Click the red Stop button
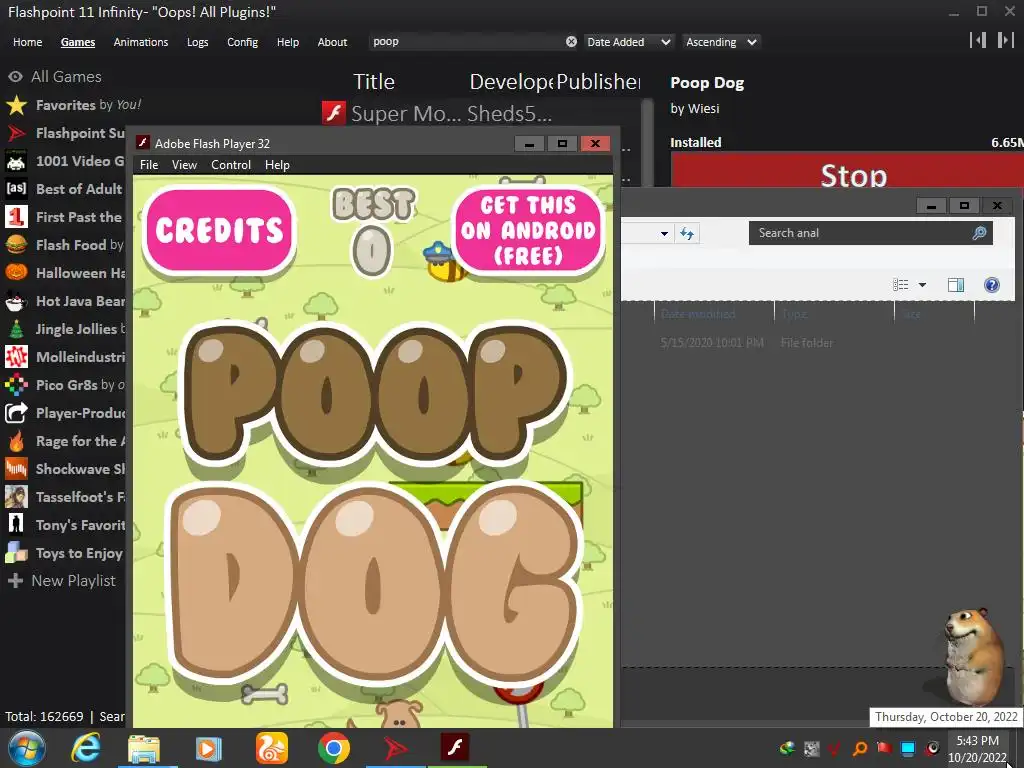Viewport: 1024px width, 768px height. [848, 172]
